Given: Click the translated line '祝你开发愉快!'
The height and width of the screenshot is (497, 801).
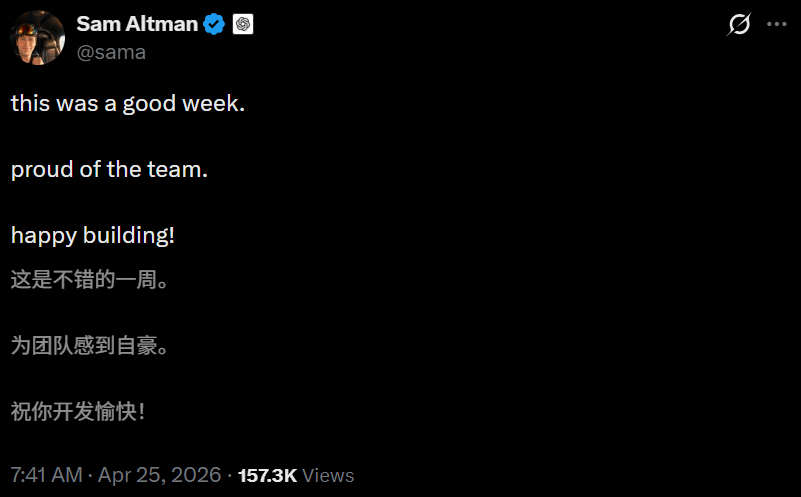Looking at the screenshot, I should click(x=78, y=411).
